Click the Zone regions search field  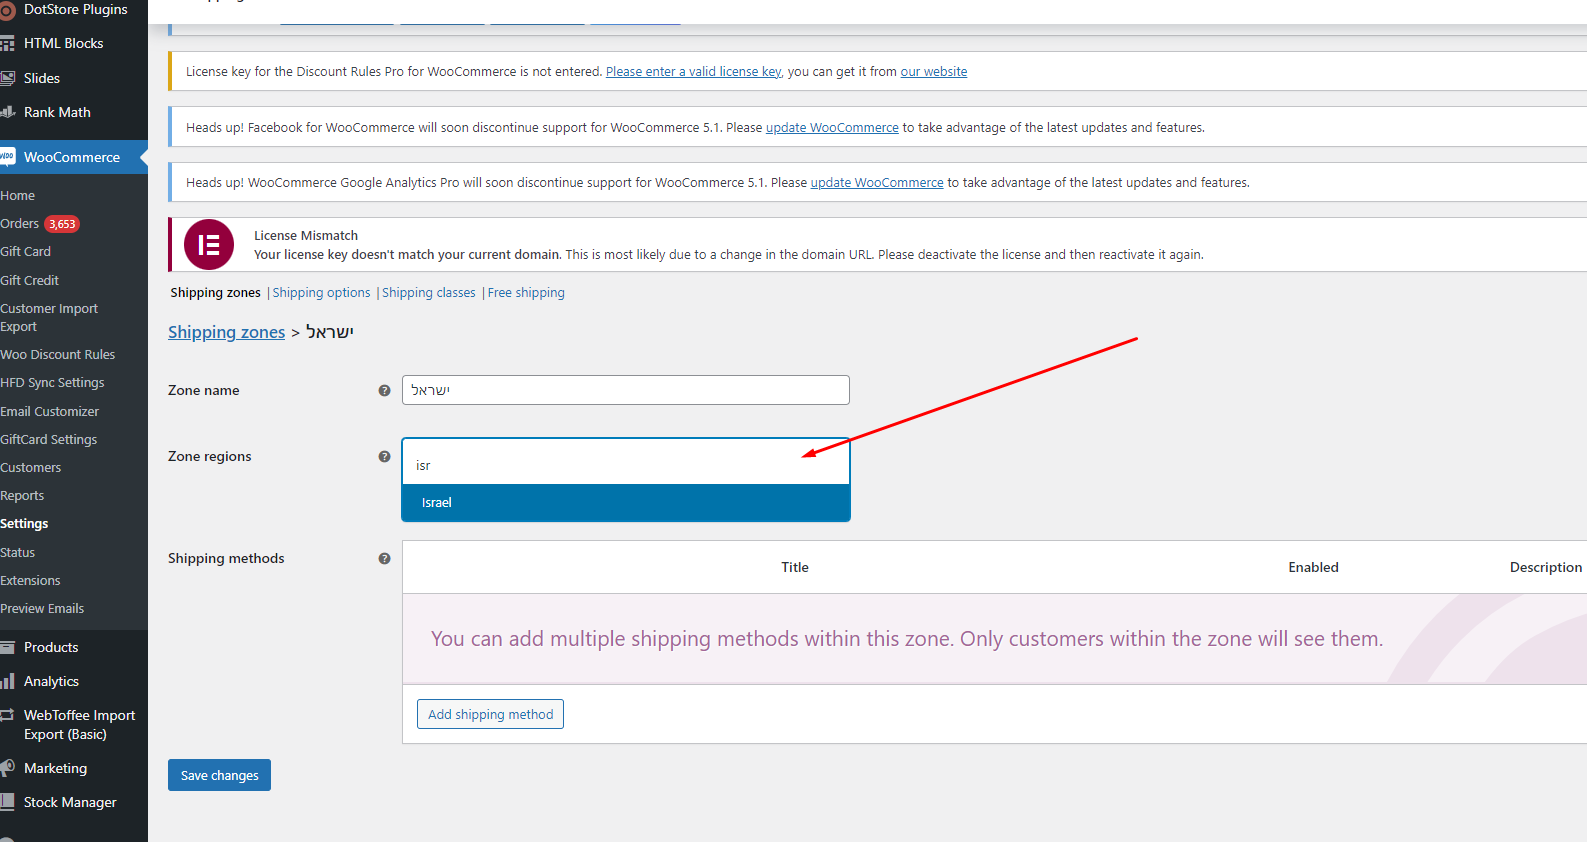[x=625, y=465]
